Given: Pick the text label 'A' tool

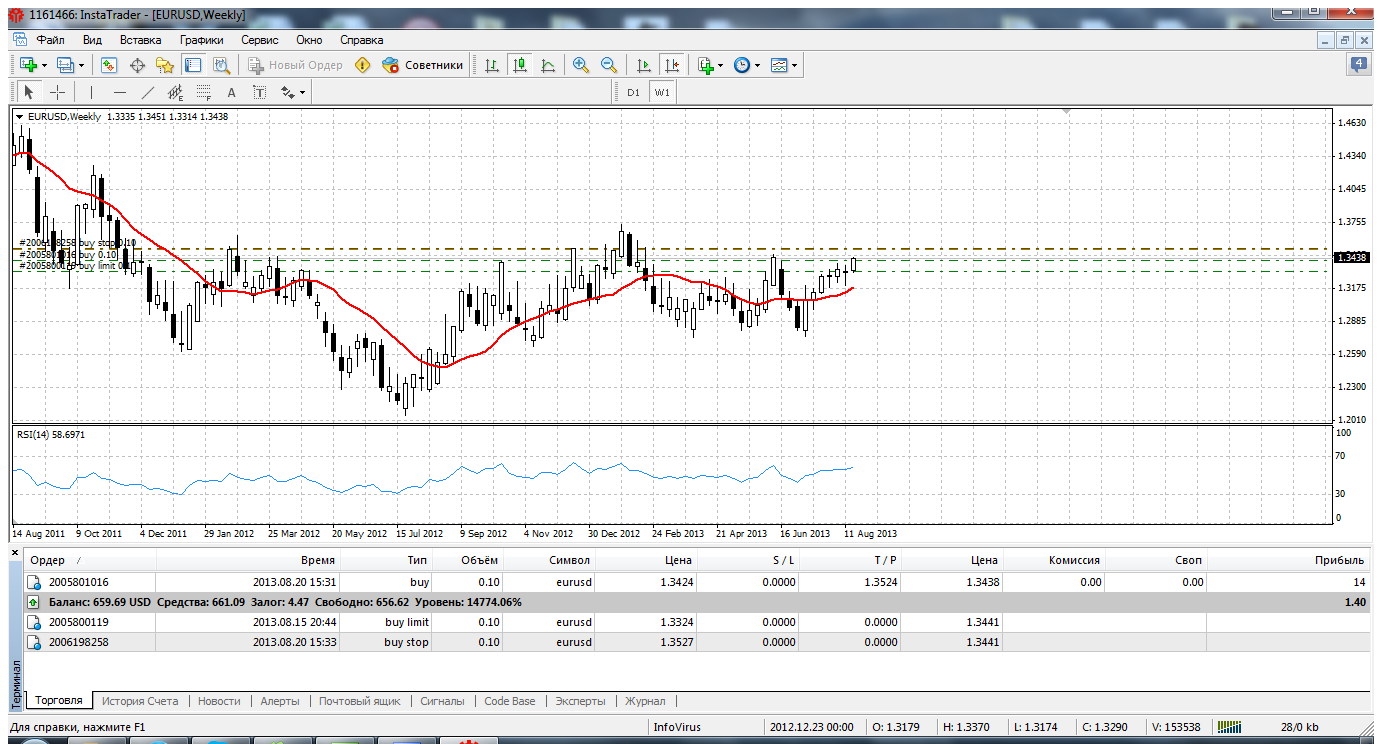Looking at the screenshot, I should 231,93.
